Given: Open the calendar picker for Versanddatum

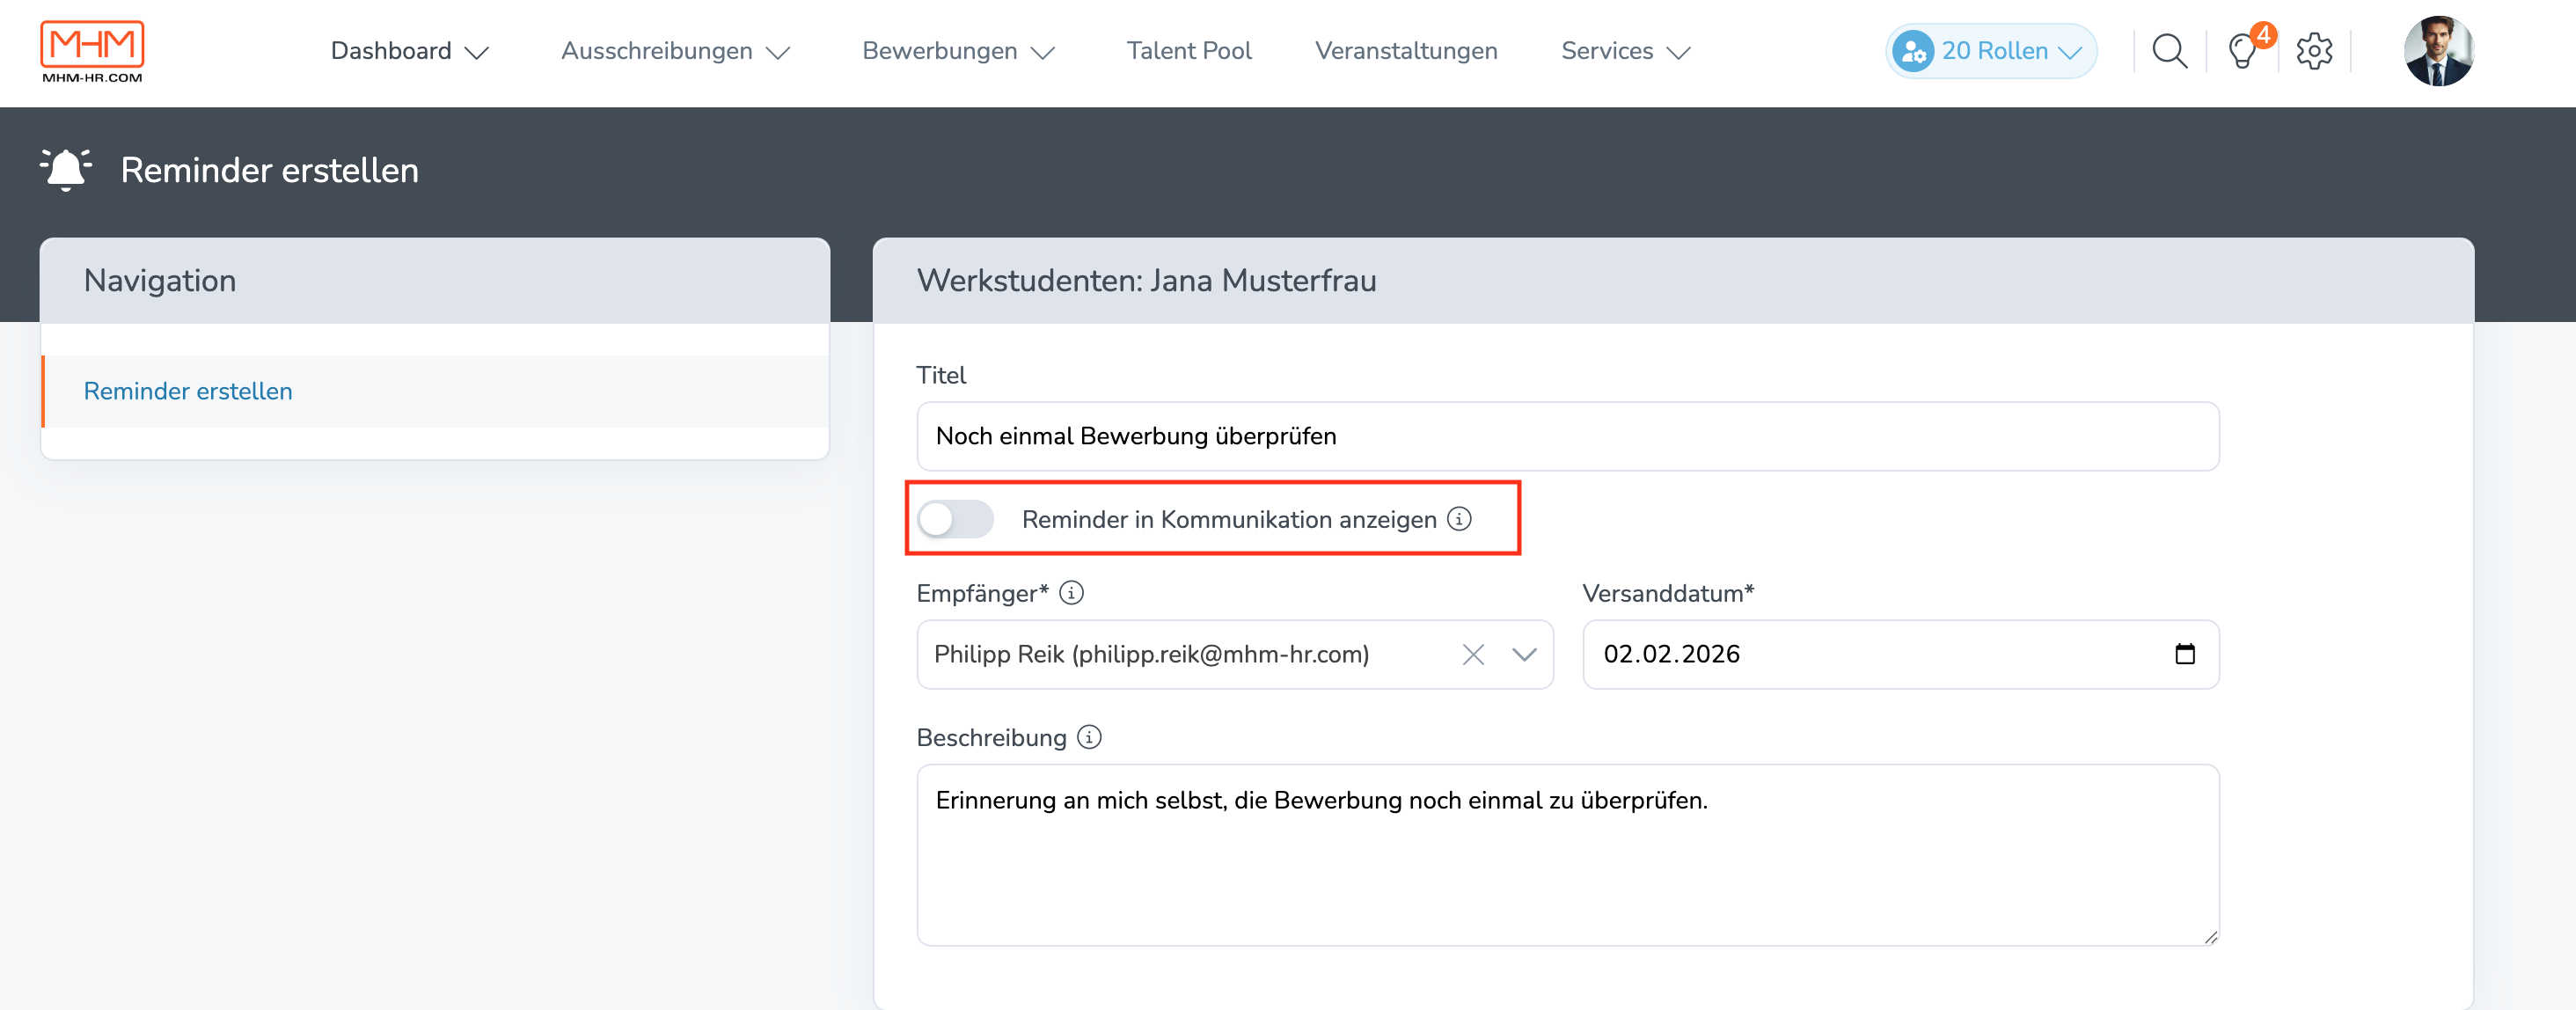Looking at the screenshot, I should 2186,655.
